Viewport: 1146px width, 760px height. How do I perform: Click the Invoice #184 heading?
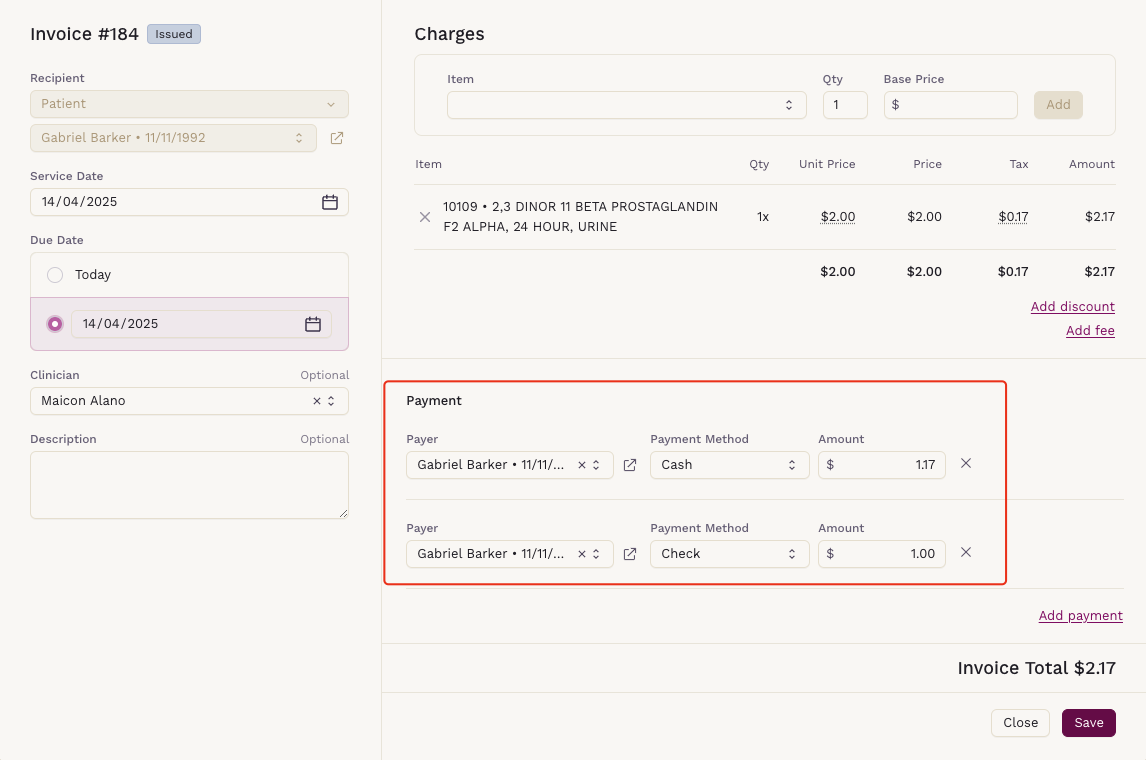(x=84, y=34)
